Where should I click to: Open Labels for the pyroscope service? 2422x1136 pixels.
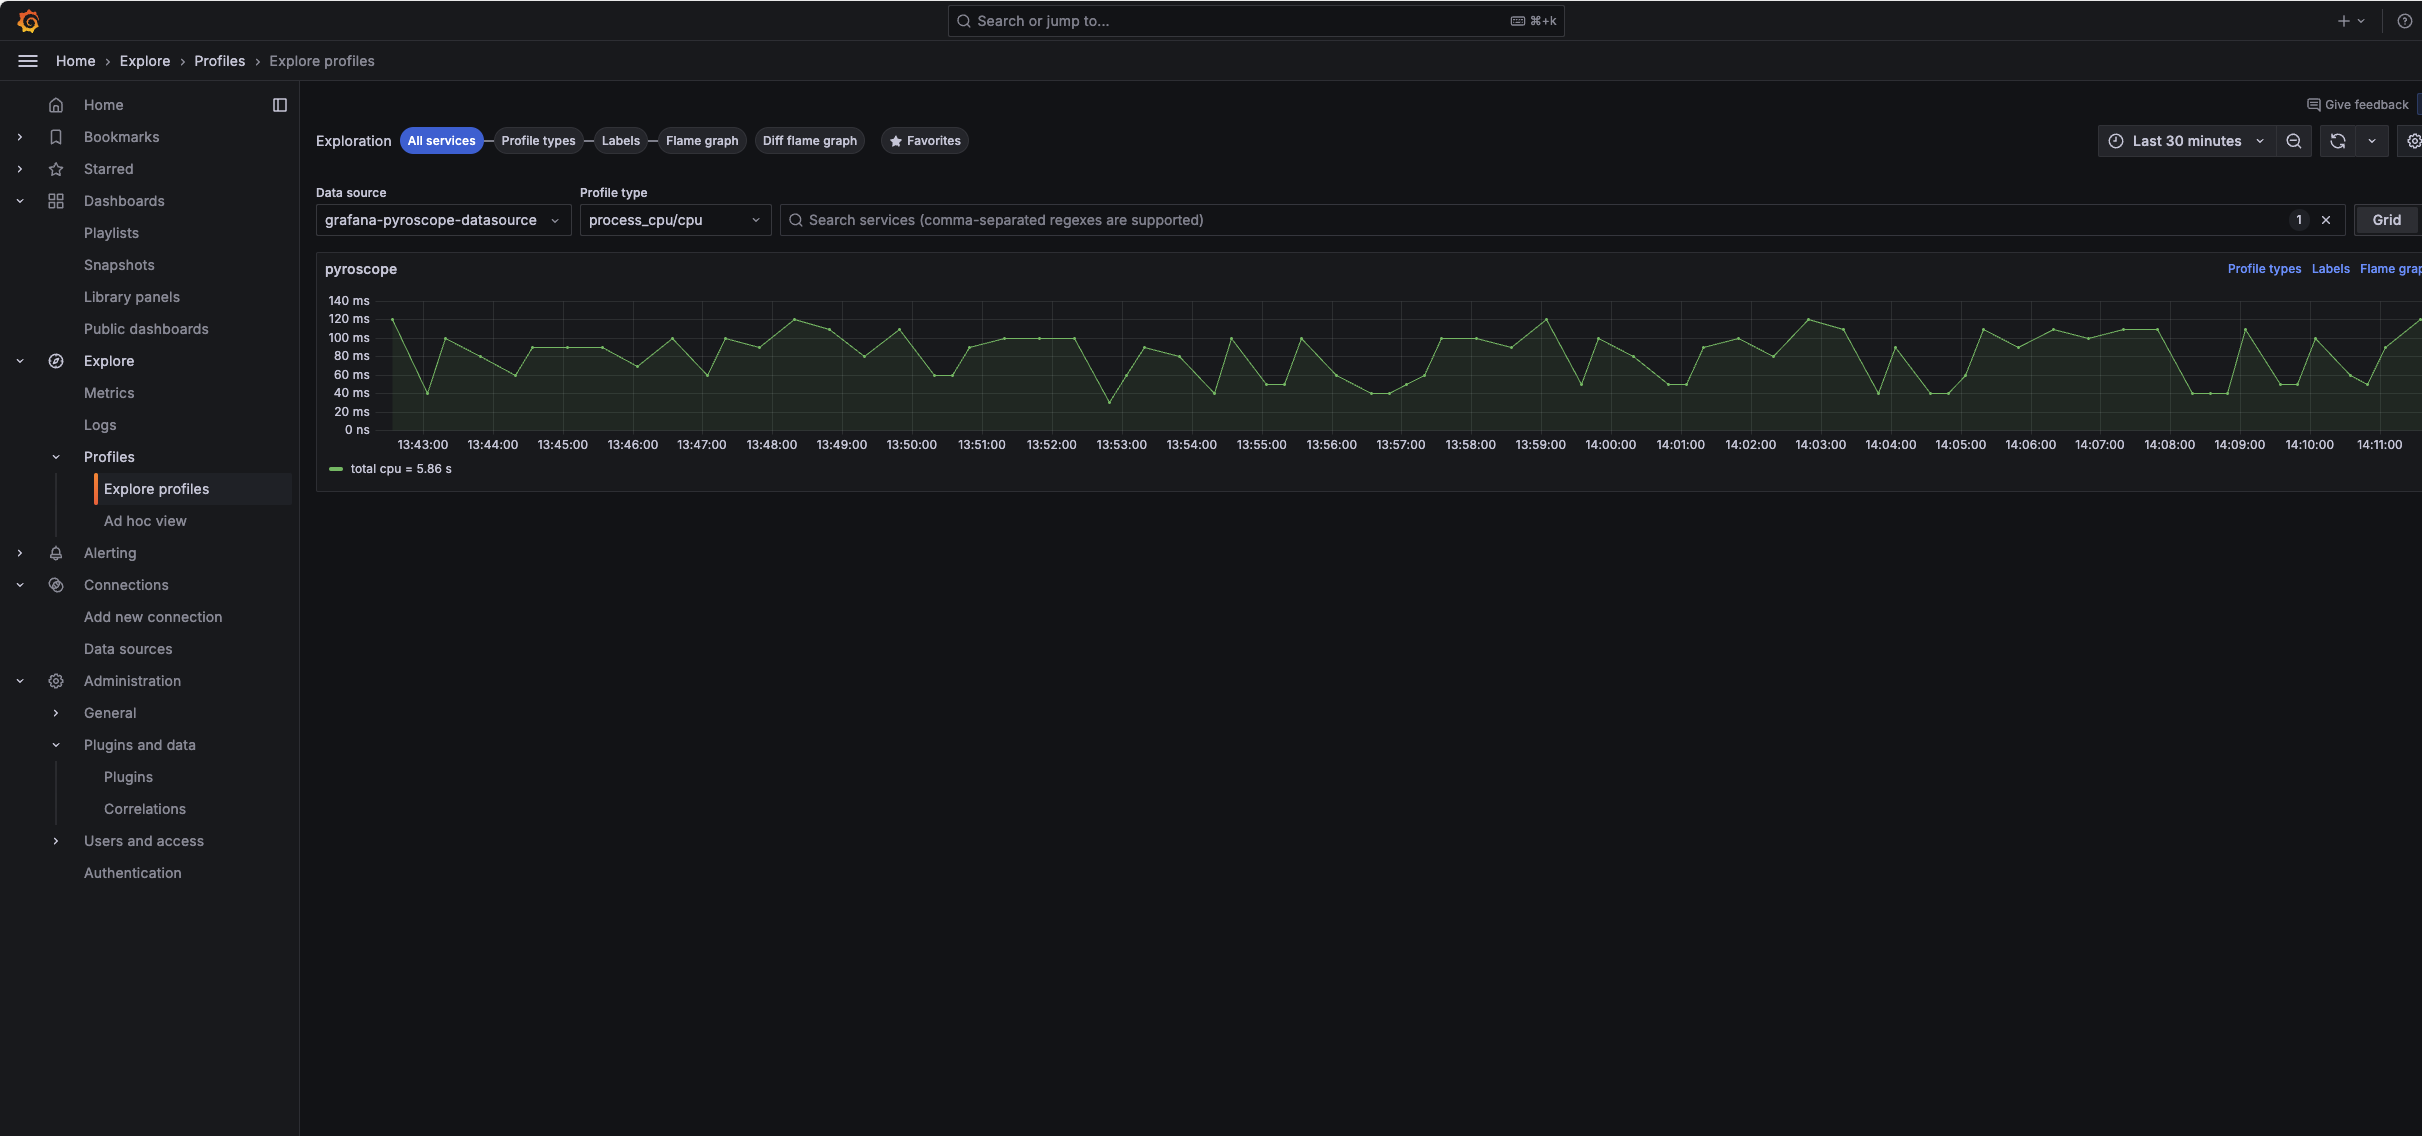(x=2330, y=269)
